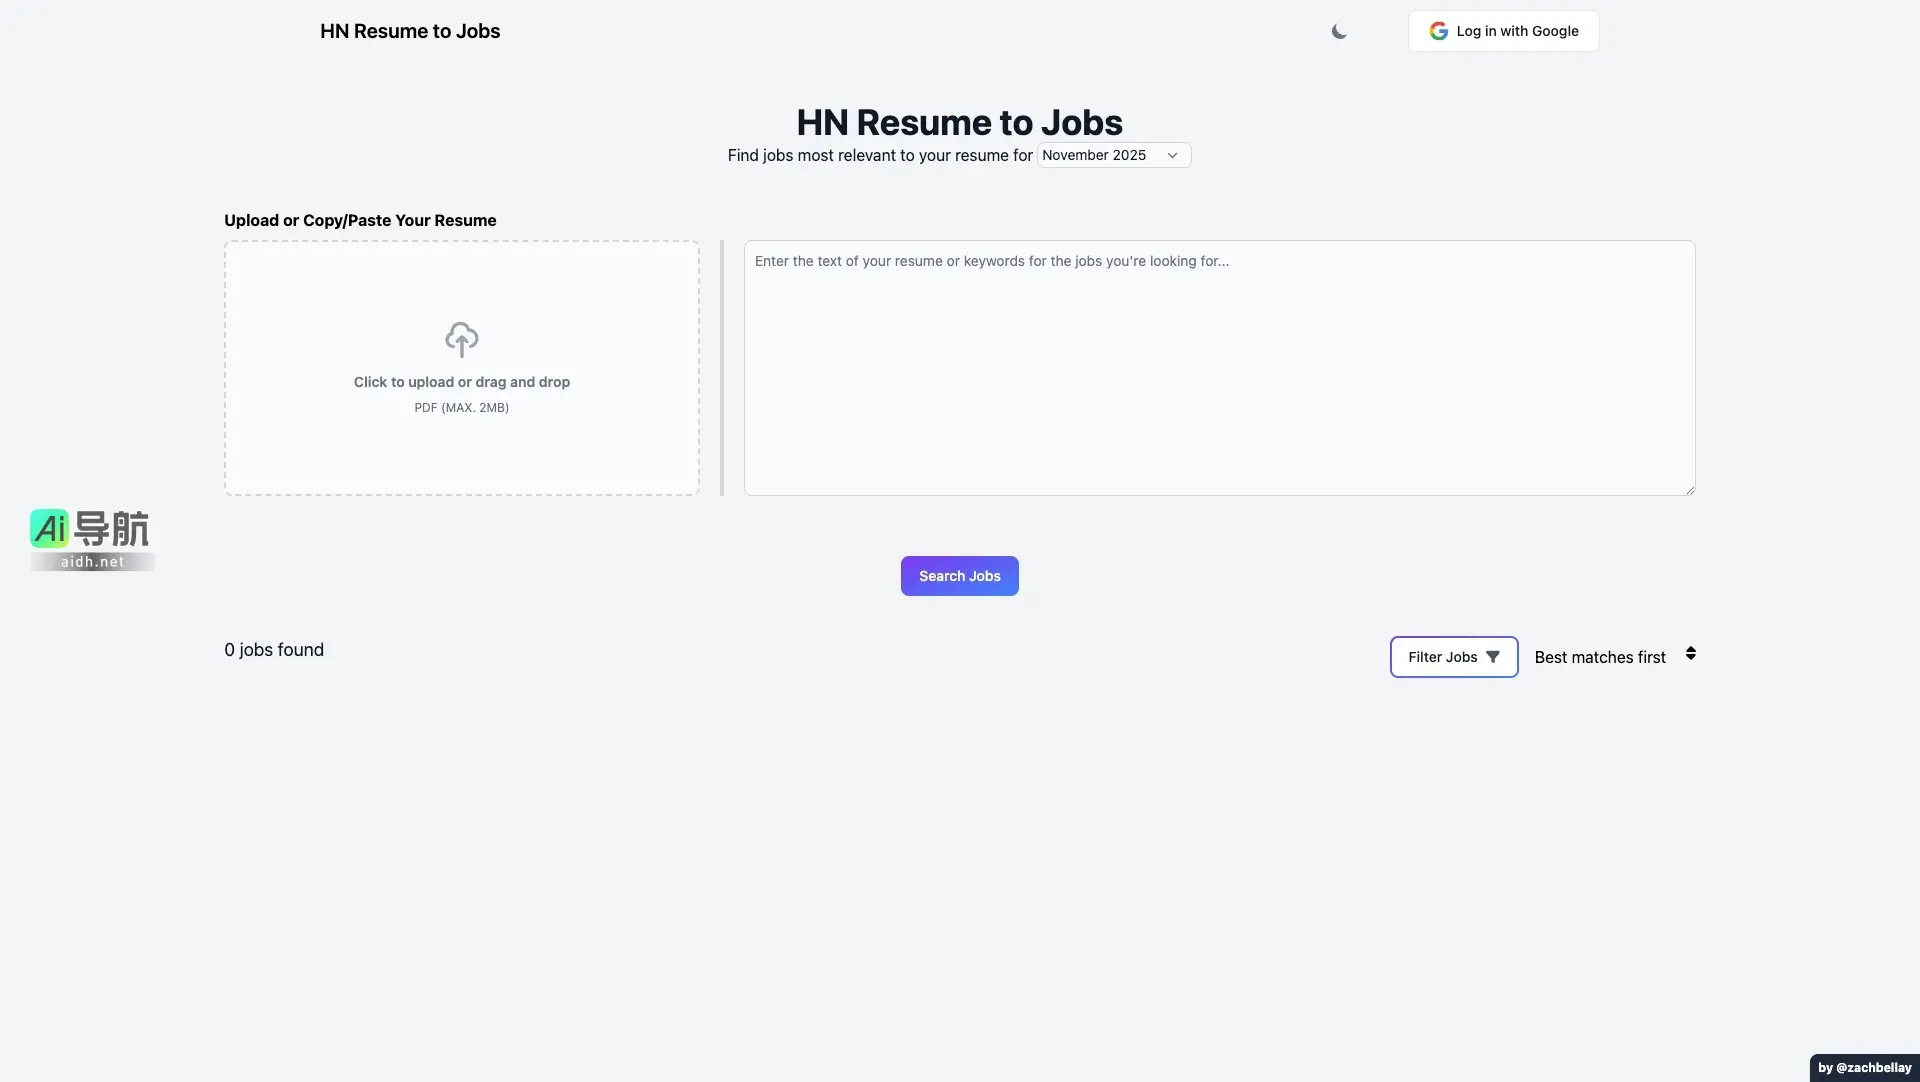
Task: Click the PDF upload drop zone
Action: pos(461,368)
